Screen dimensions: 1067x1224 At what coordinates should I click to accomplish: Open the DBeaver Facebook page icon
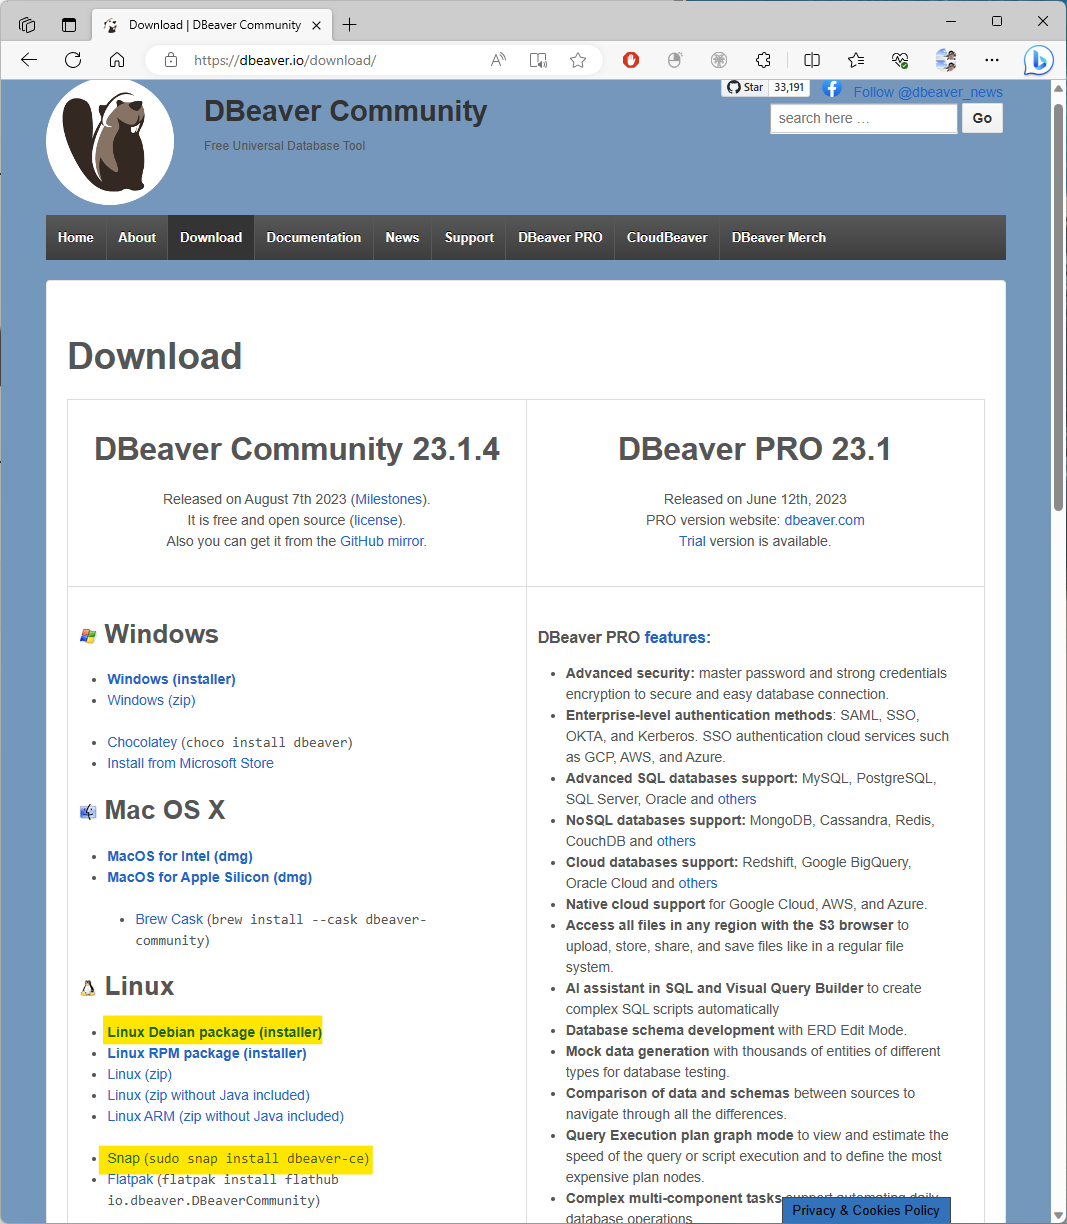click(832, 89)
